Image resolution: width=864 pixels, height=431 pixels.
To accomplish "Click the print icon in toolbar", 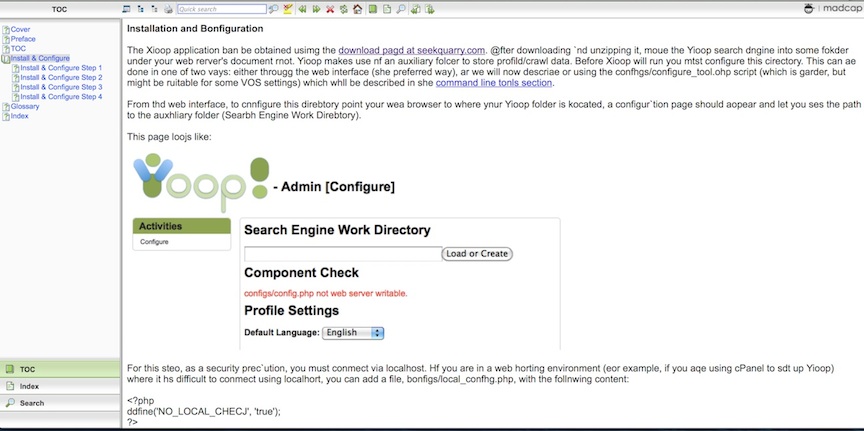I will coord(168,9).
